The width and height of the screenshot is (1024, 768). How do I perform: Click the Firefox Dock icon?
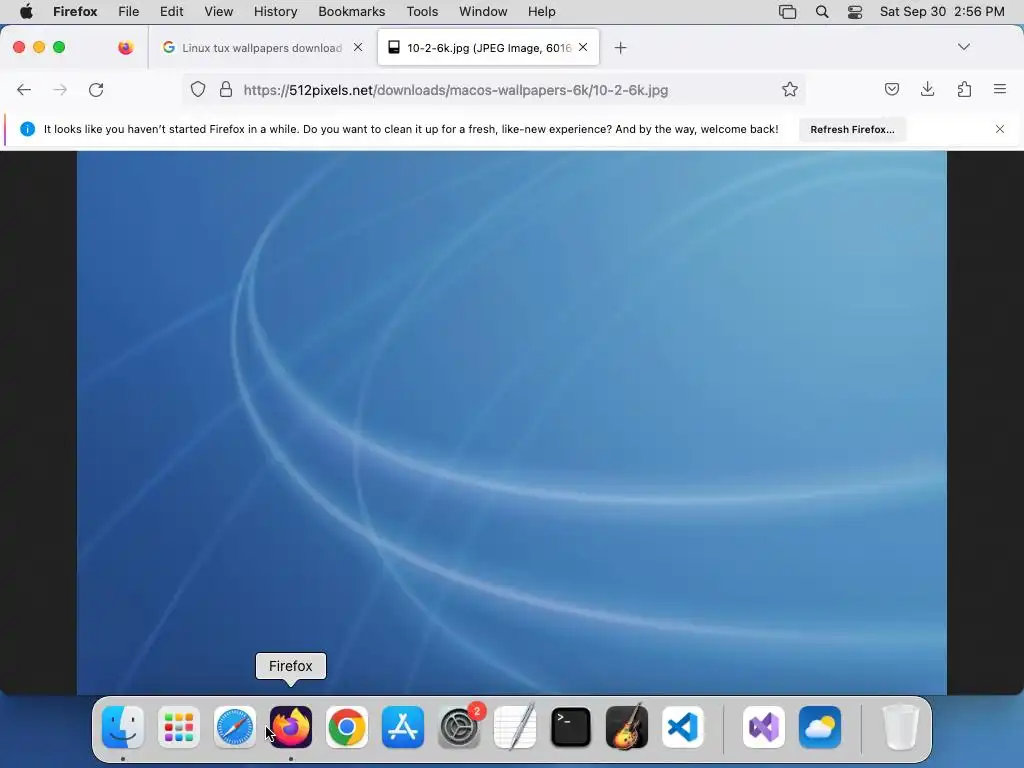[x=291, y=727]
